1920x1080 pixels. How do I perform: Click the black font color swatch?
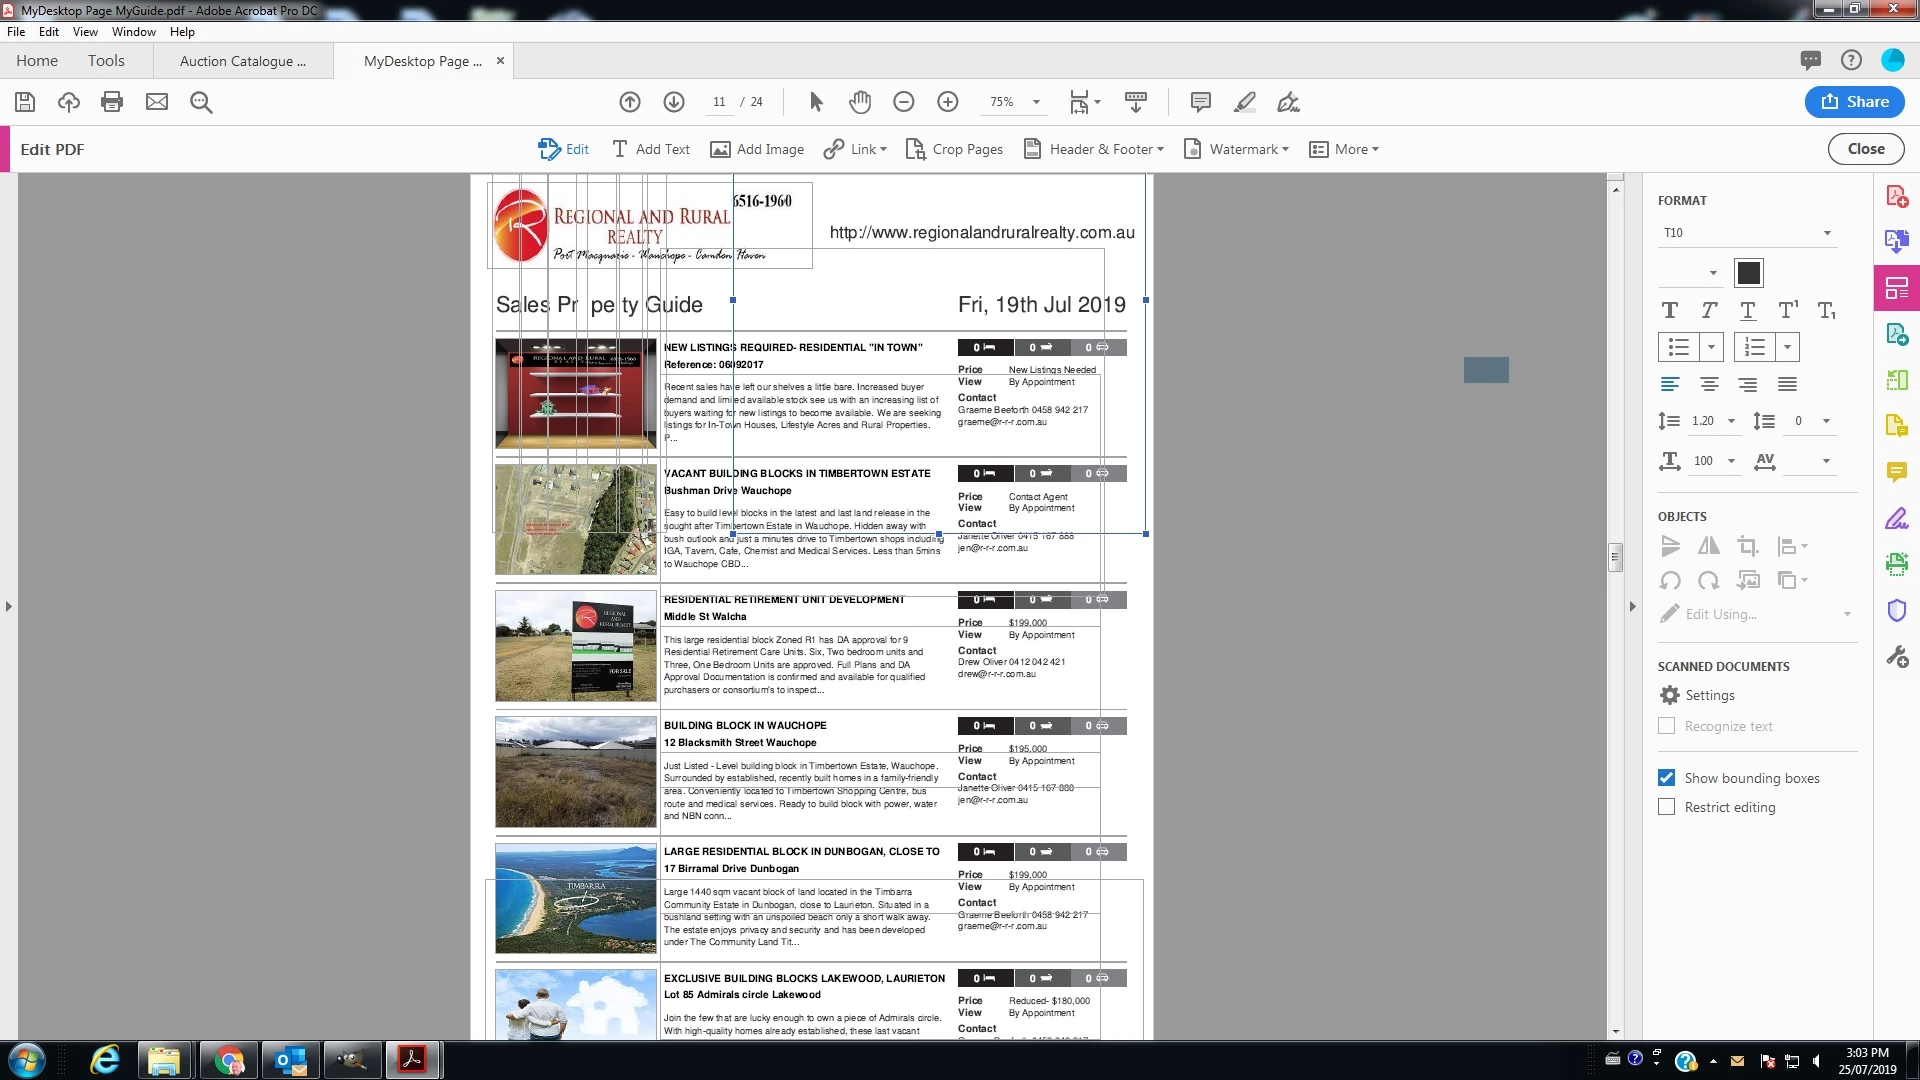[1748, 273]
